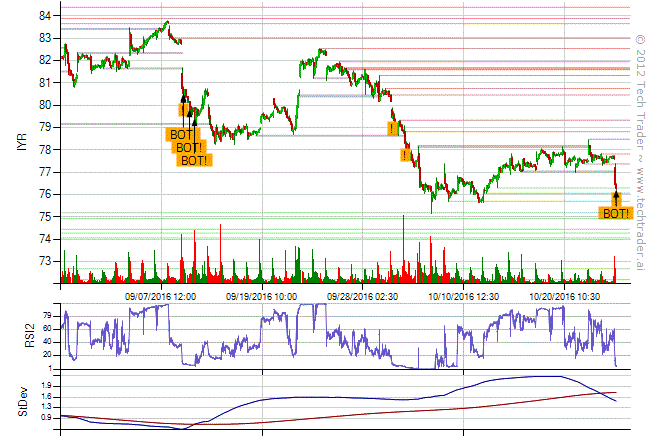The height and width of the screenshot is (448, 657).
Task: Click the orange exclamation marker near price 78
Action: tap(405, 155)
